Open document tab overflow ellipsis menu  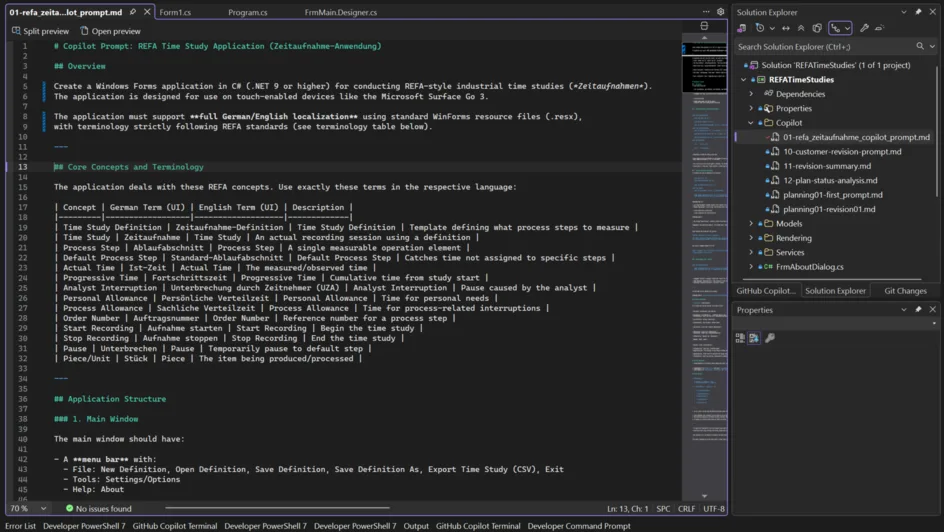[706, 11]
